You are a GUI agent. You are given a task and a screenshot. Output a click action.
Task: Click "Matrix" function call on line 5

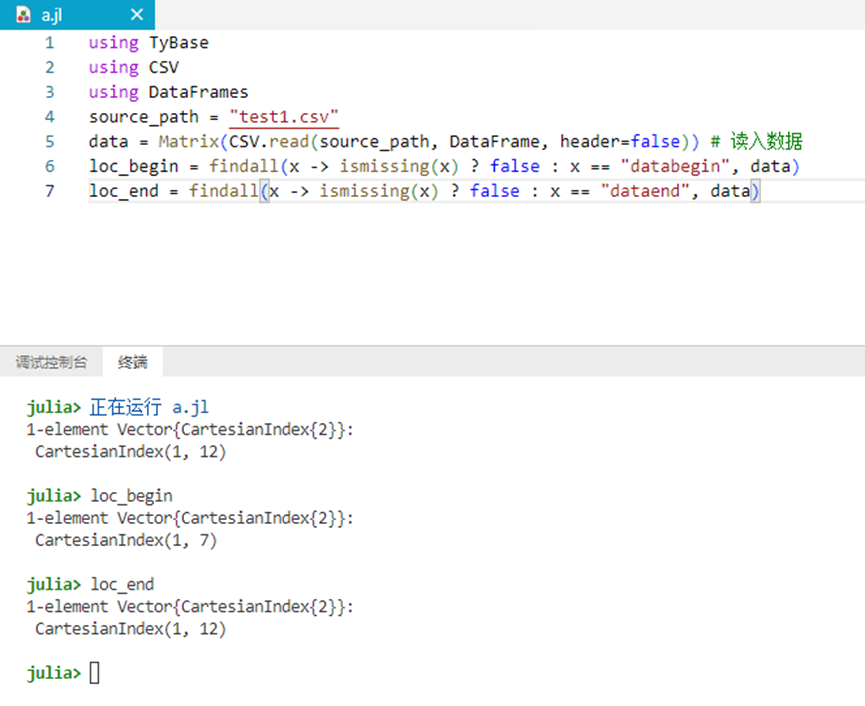coord(189,142)
